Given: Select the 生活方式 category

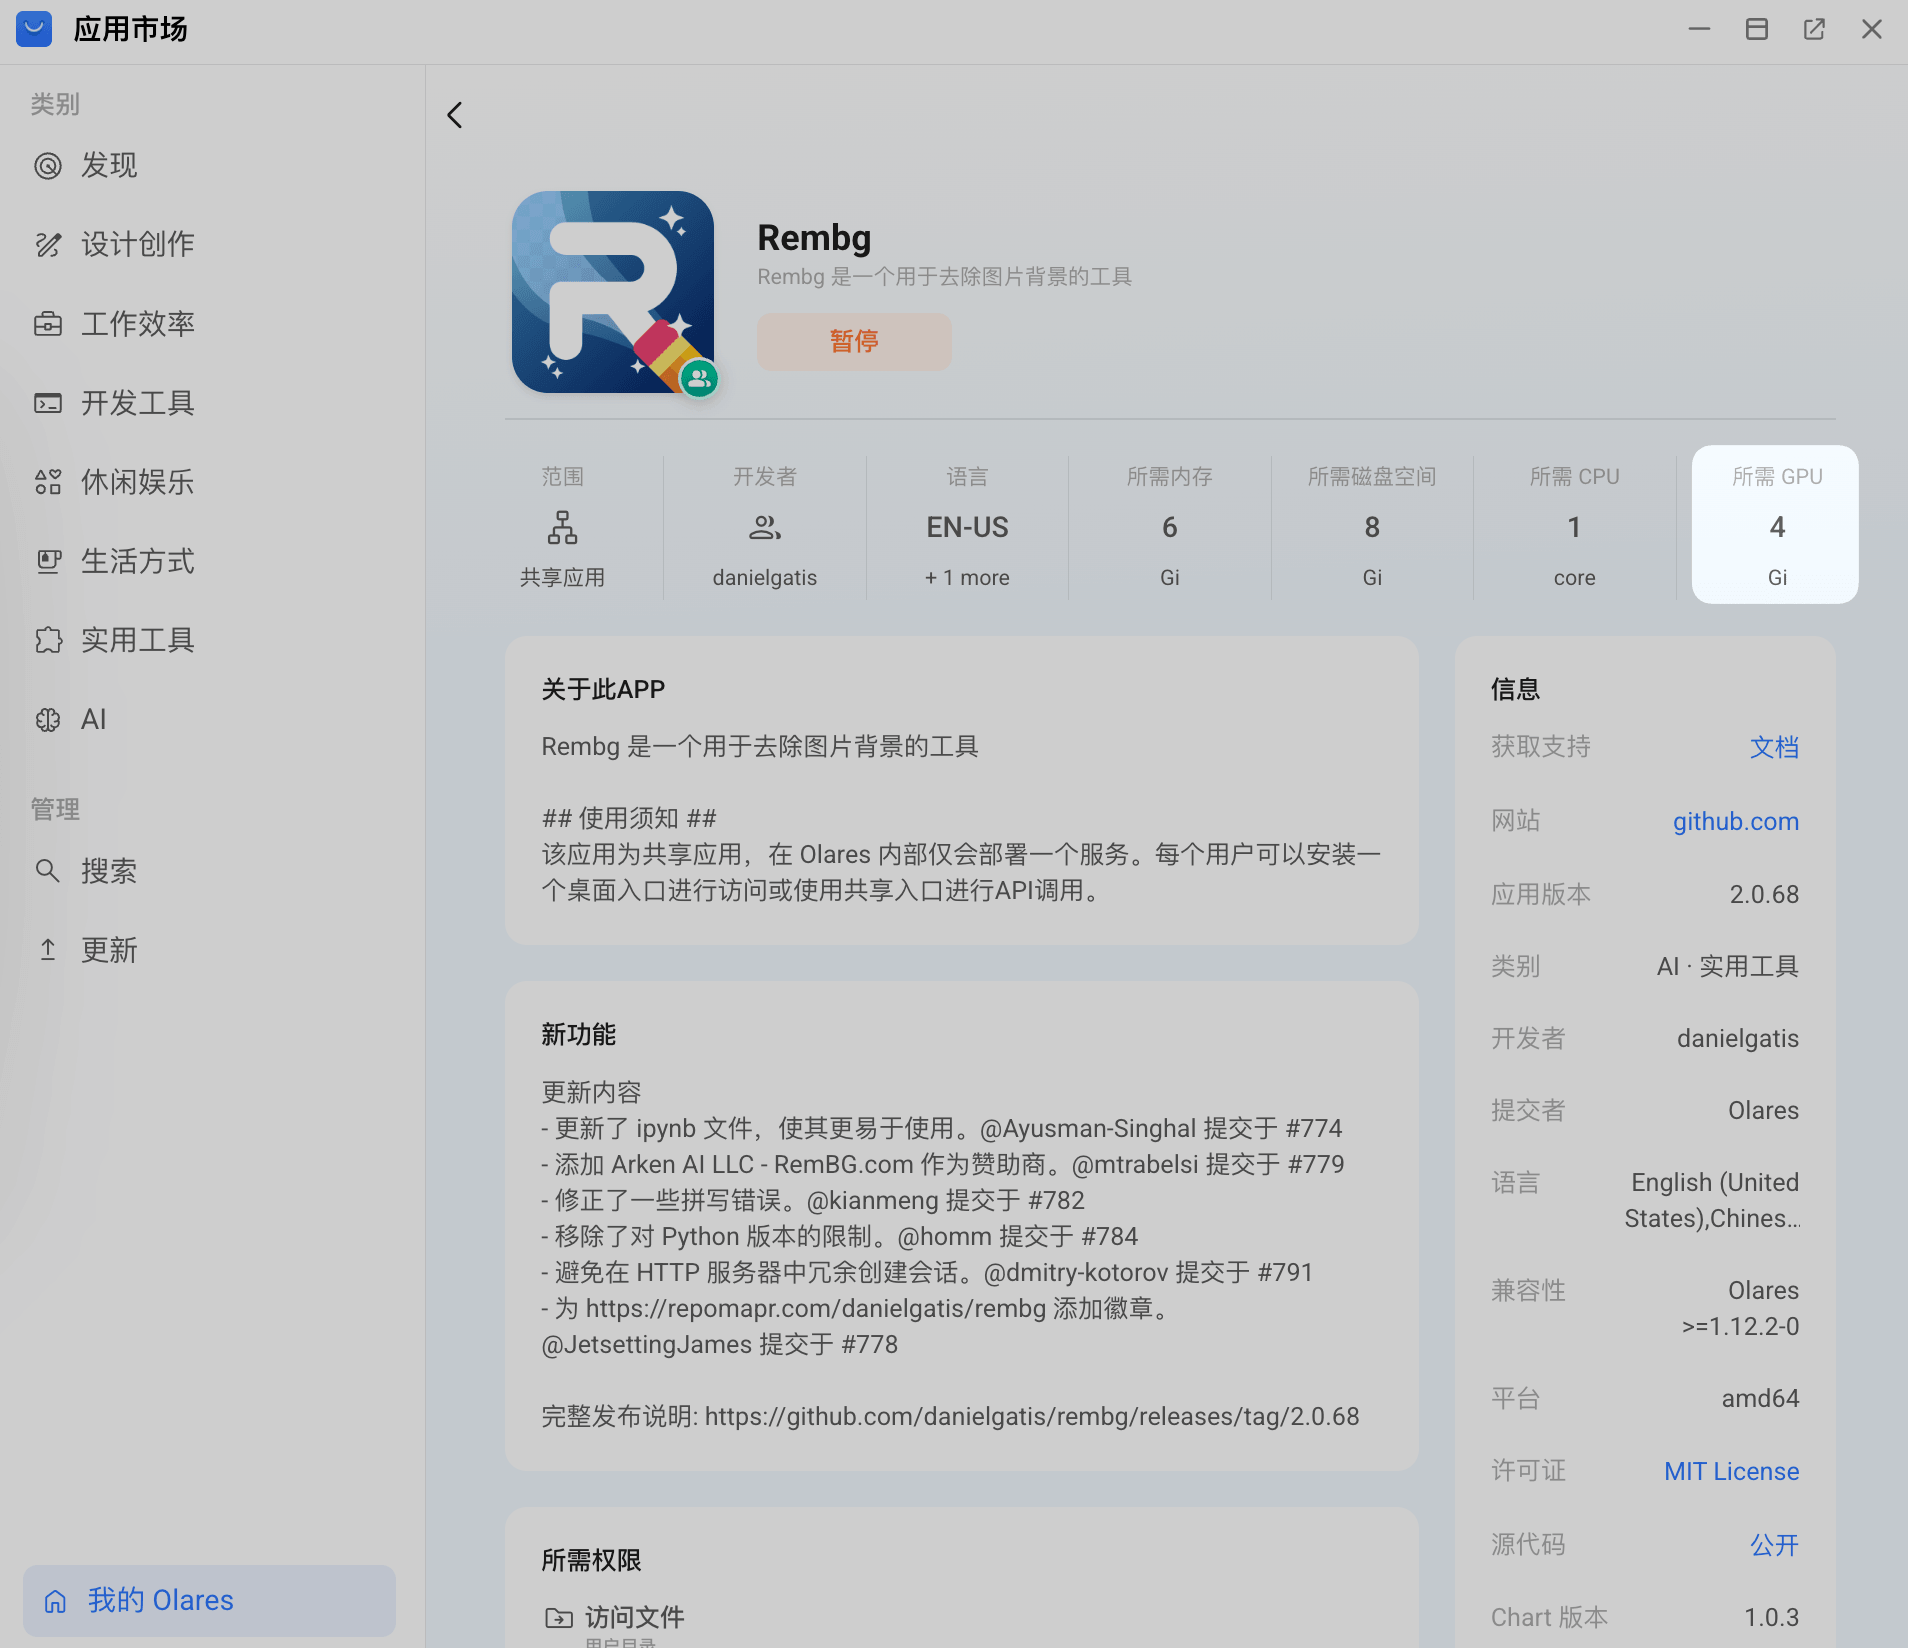Looking at the screenshot, I should coord(138,561).
